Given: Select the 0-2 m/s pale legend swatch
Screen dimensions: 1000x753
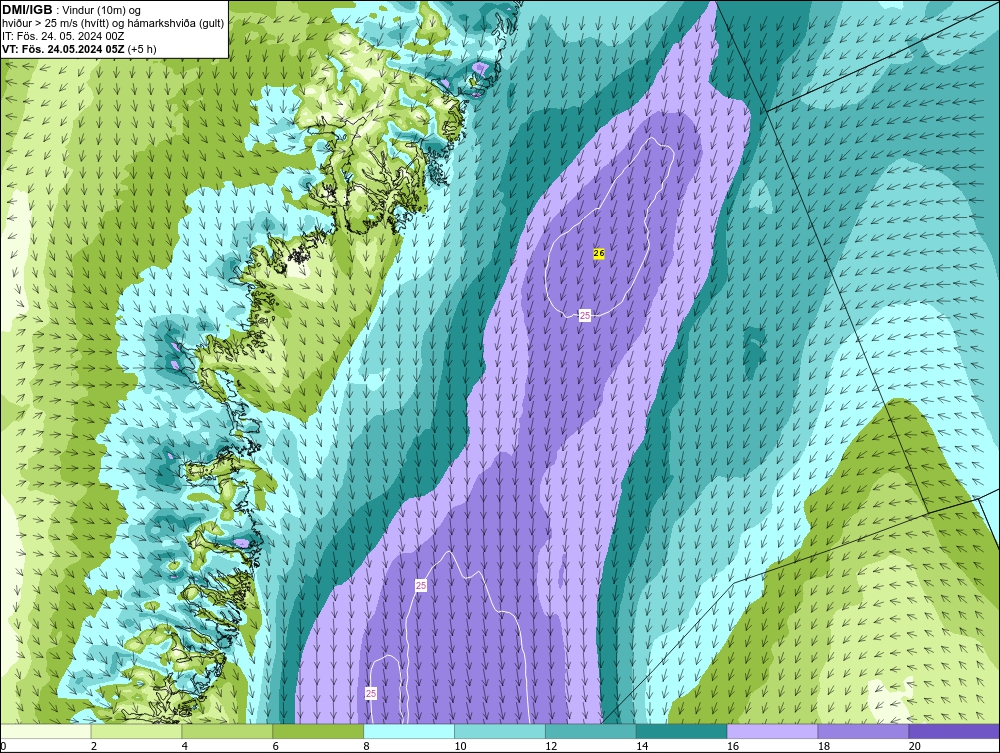Looking at the screenshot, I should point(45,731).
